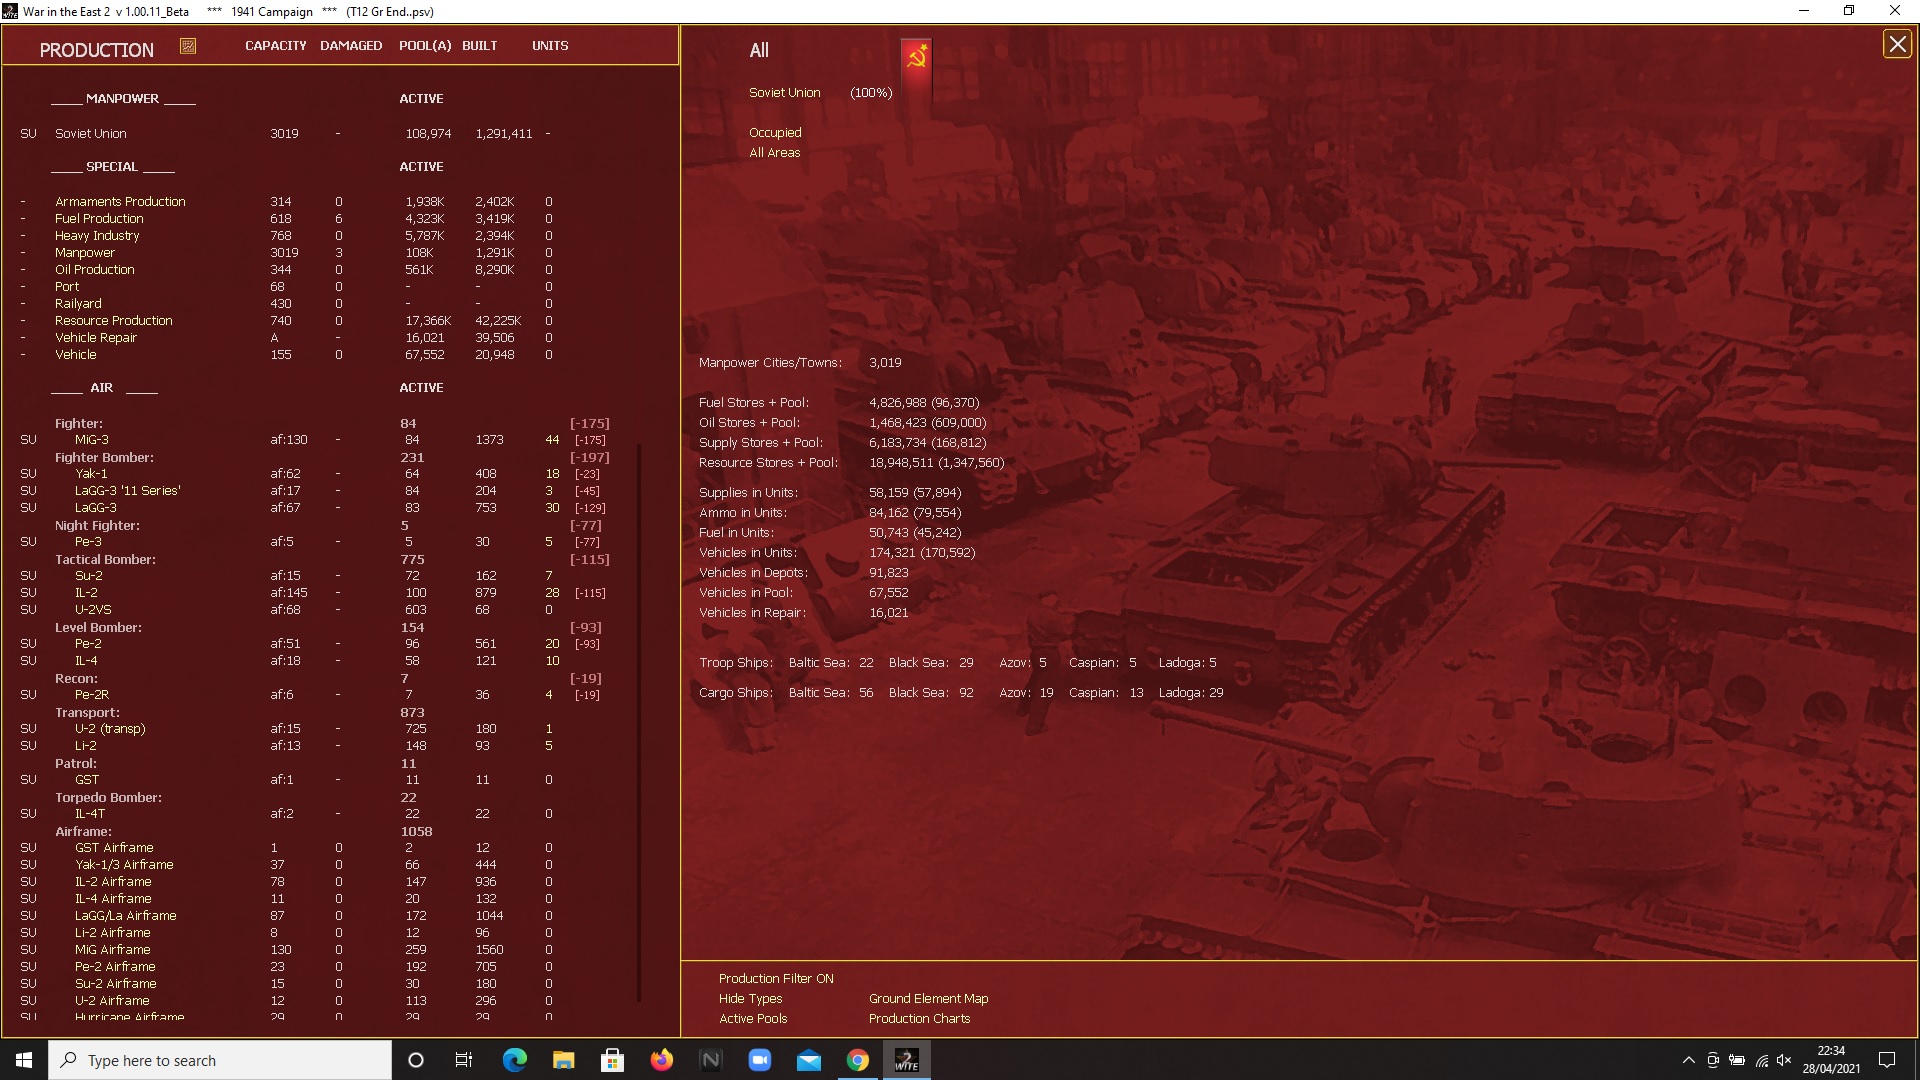Screen dimensions: 1920x1080
Task: Open Firefox from the taskbar
Action: [661, 1060]
